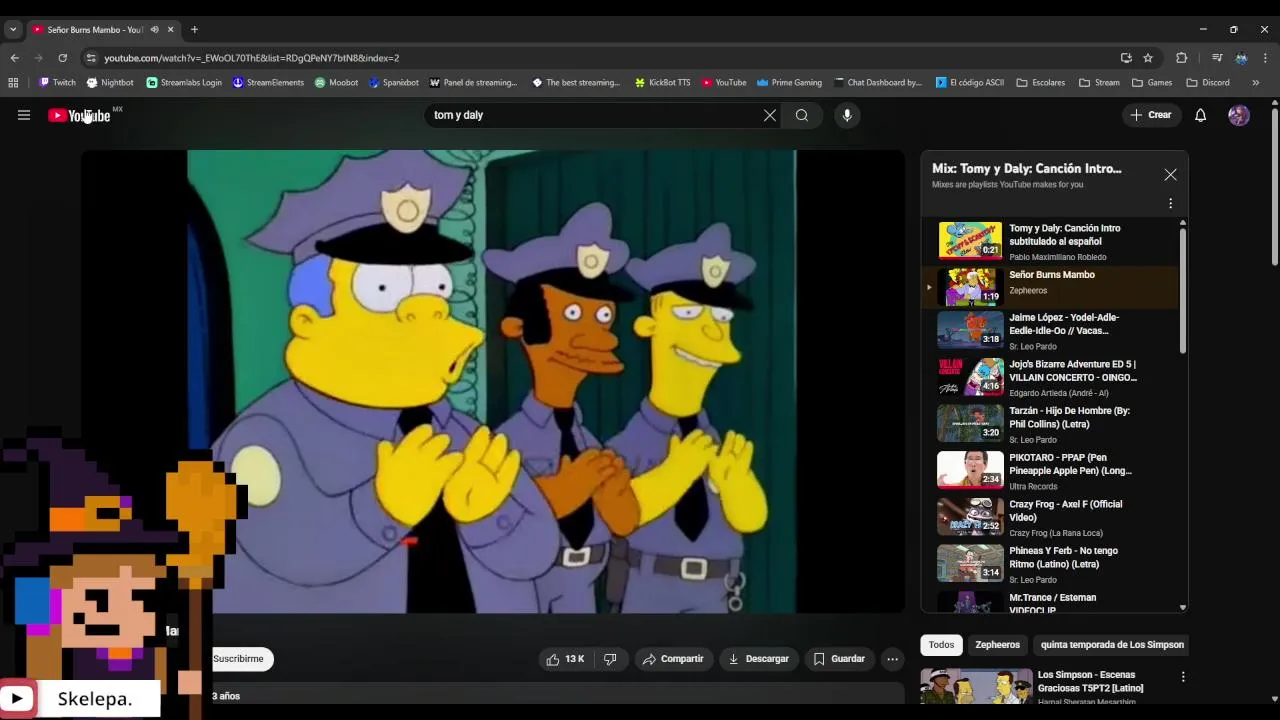Screen dimensions: 1280x720
Task: Open the browser three-dot menu
Action: click(x=1265, y=58)
